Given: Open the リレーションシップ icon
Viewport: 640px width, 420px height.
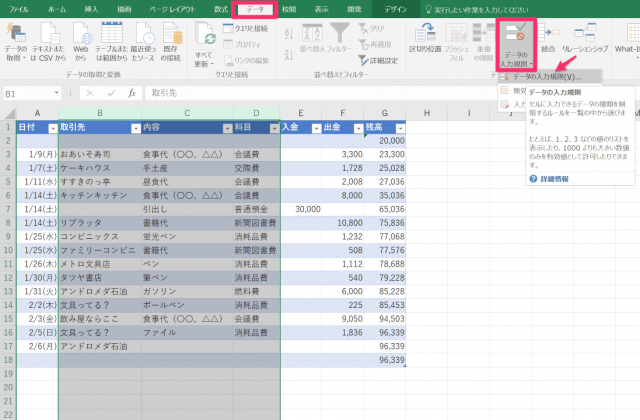Looking at the screenshot, I should (x=585, y=33).
